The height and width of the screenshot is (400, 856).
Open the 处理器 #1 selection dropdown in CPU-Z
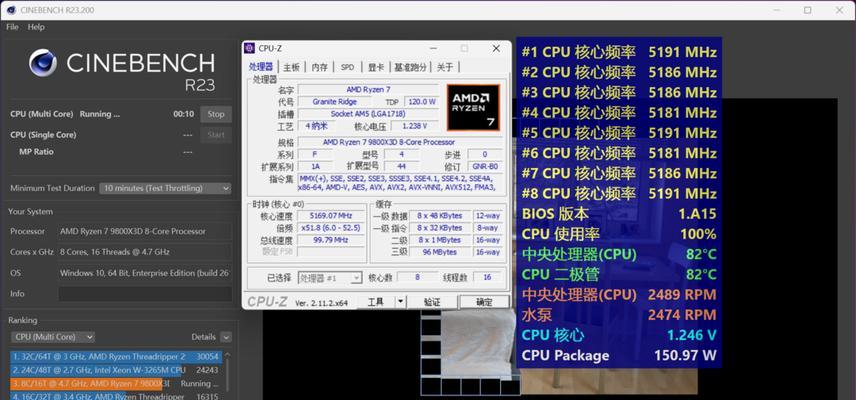[330, 278]
